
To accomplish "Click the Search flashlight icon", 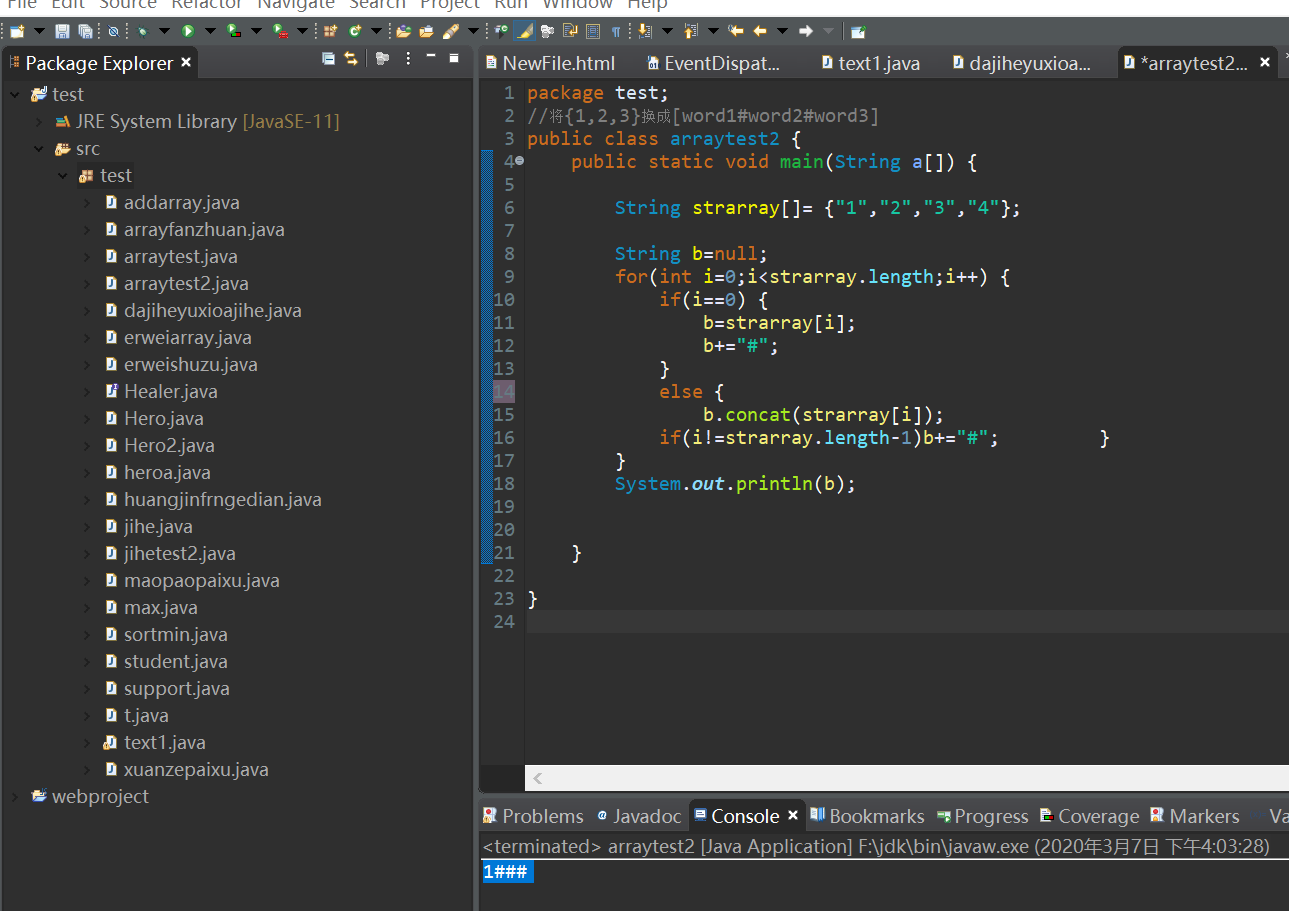I will 450,31.
